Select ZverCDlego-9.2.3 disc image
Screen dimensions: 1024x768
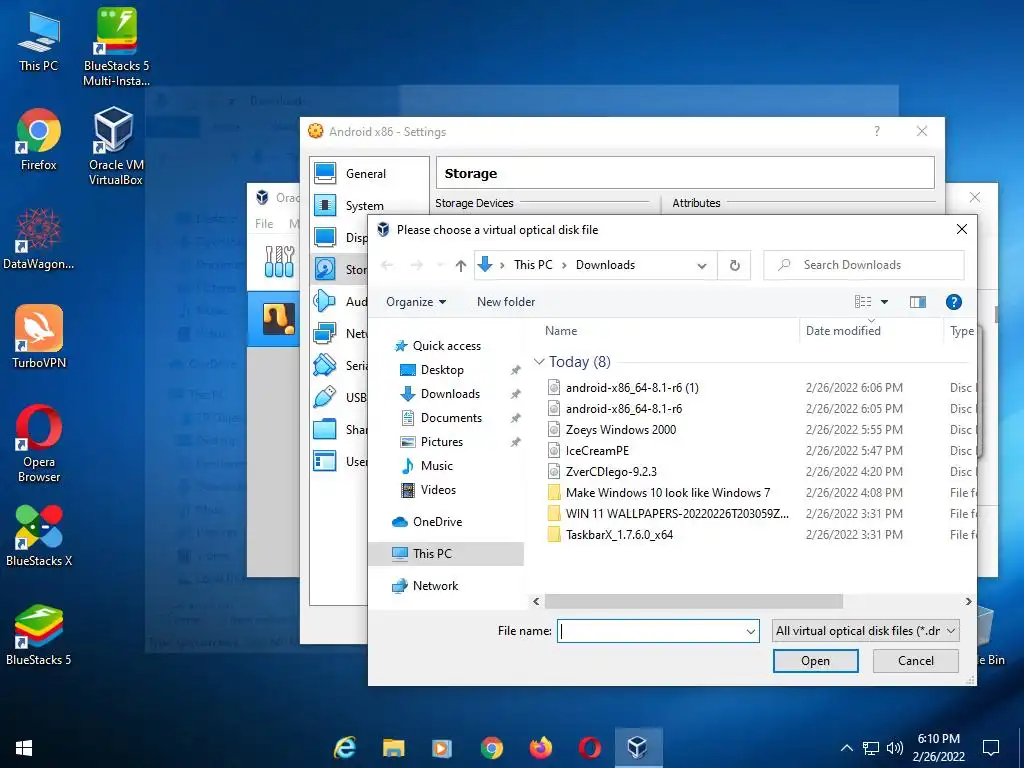[x=611, y=472]
